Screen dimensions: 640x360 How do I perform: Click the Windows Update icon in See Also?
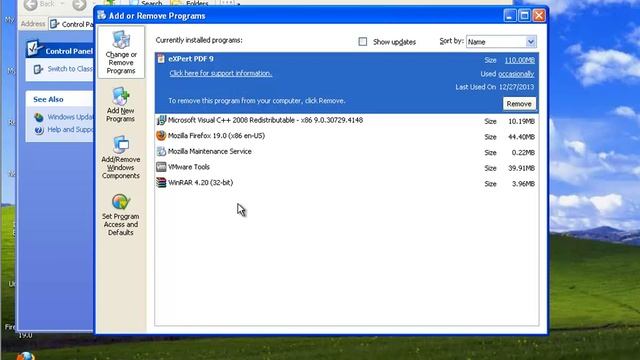point(39,118)
